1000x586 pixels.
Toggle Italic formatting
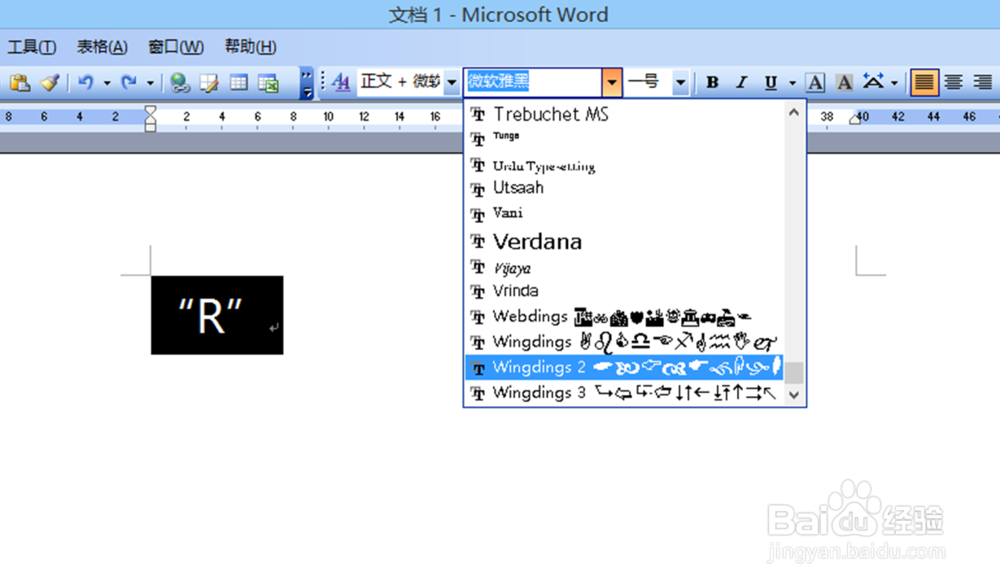click(742, 82)
